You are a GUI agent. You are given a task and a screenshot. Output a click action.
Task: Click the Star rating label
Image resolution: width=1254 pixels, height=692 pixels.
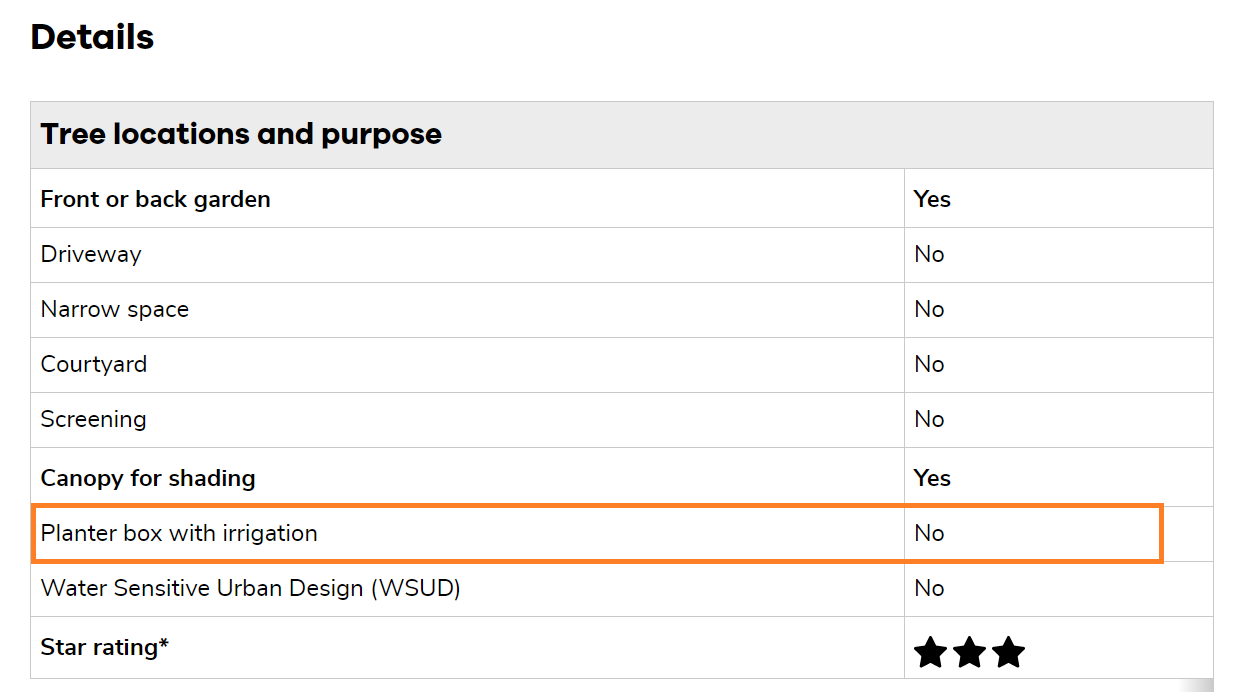(104, 647)
